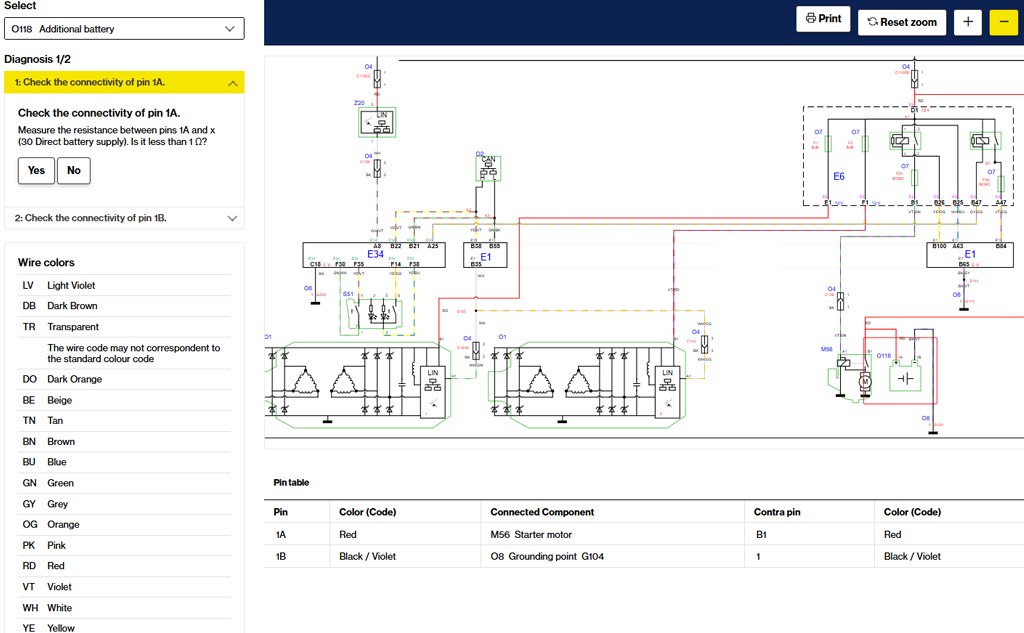Select the O118 additional battery symbol
The height and width of the screenshot is (633, 1024).
(905, 376)
